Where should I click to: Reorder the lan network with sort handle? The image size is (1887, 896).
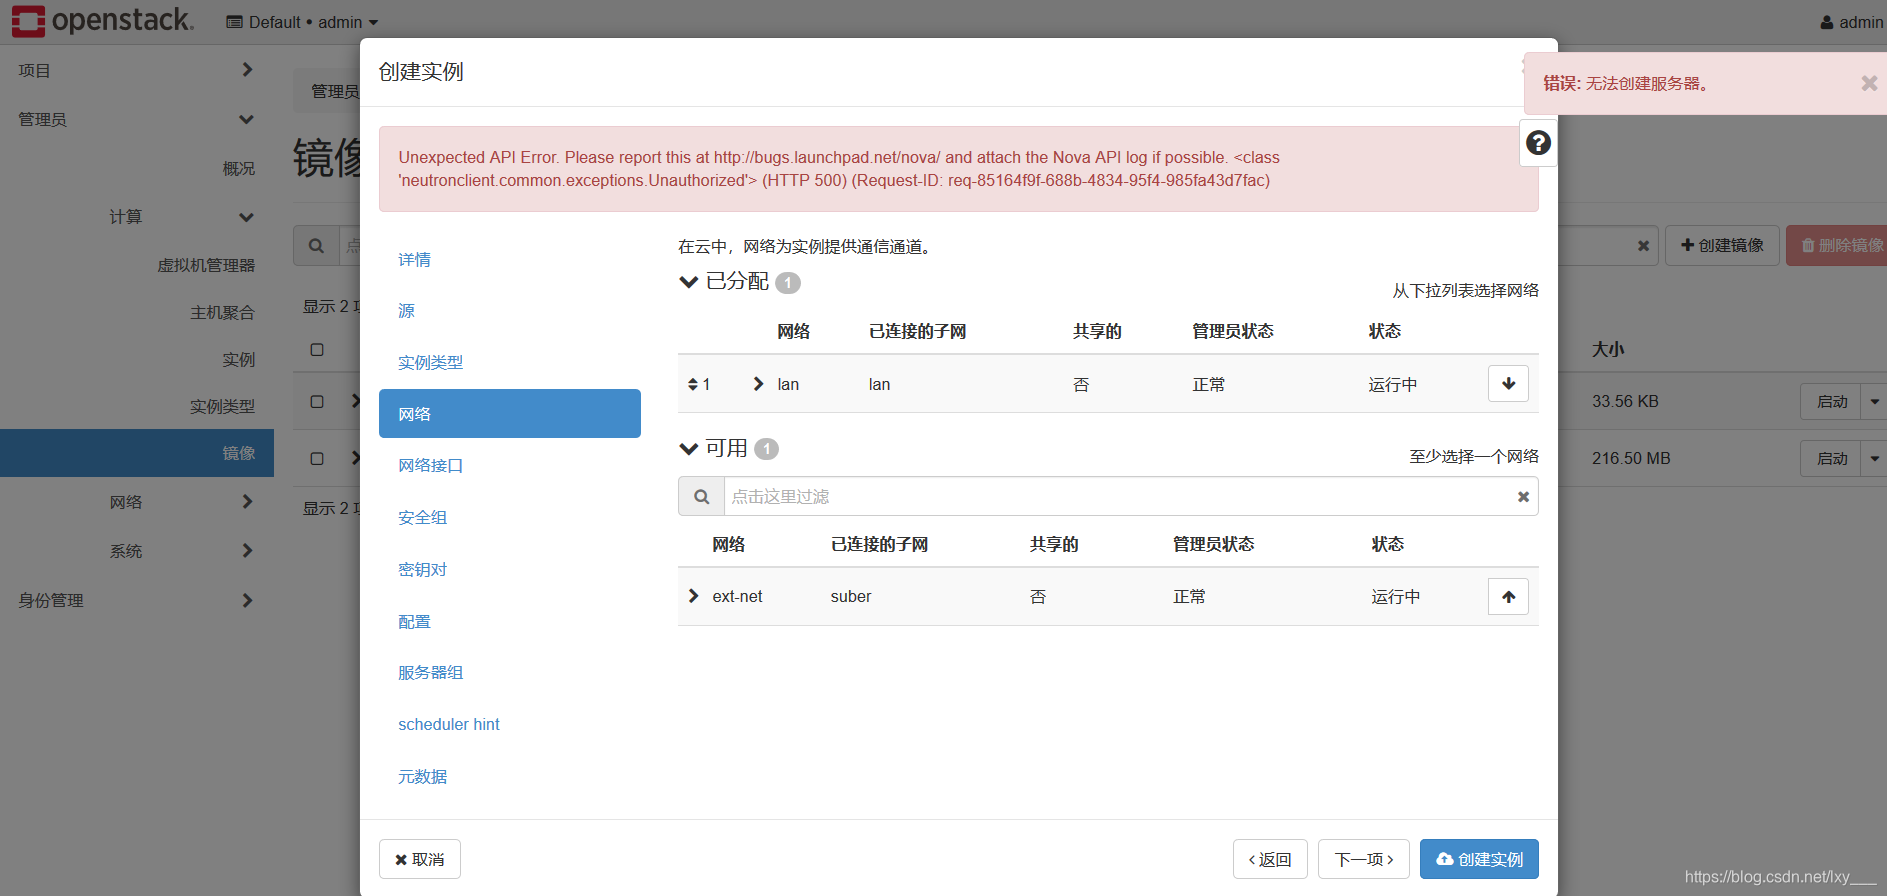coord(692,385)
